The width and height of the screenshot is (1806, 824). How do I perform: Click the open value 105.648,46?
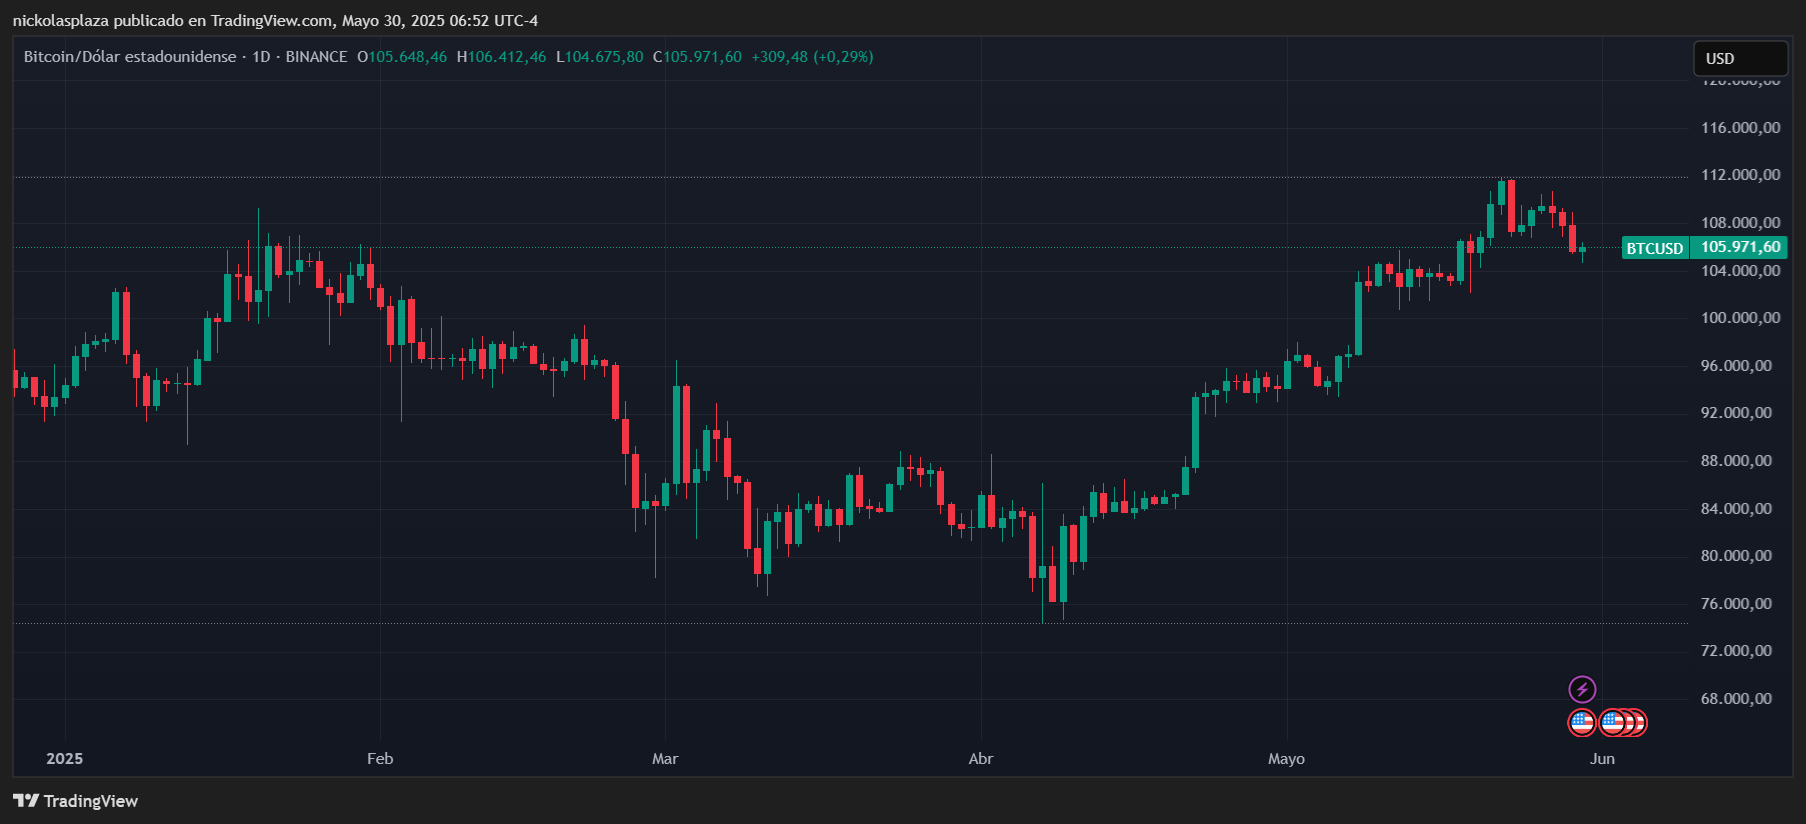pos(408,57)
